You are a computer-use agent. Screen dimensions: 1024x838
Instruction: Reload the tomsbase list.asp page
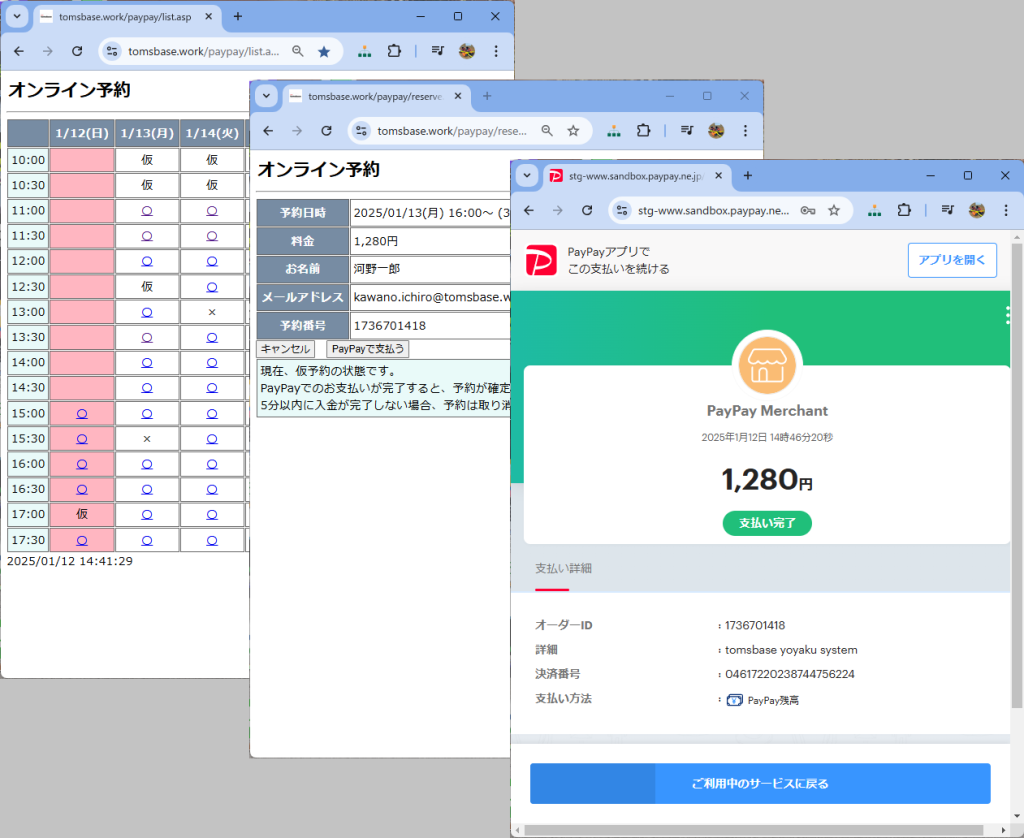pos(77,51)
